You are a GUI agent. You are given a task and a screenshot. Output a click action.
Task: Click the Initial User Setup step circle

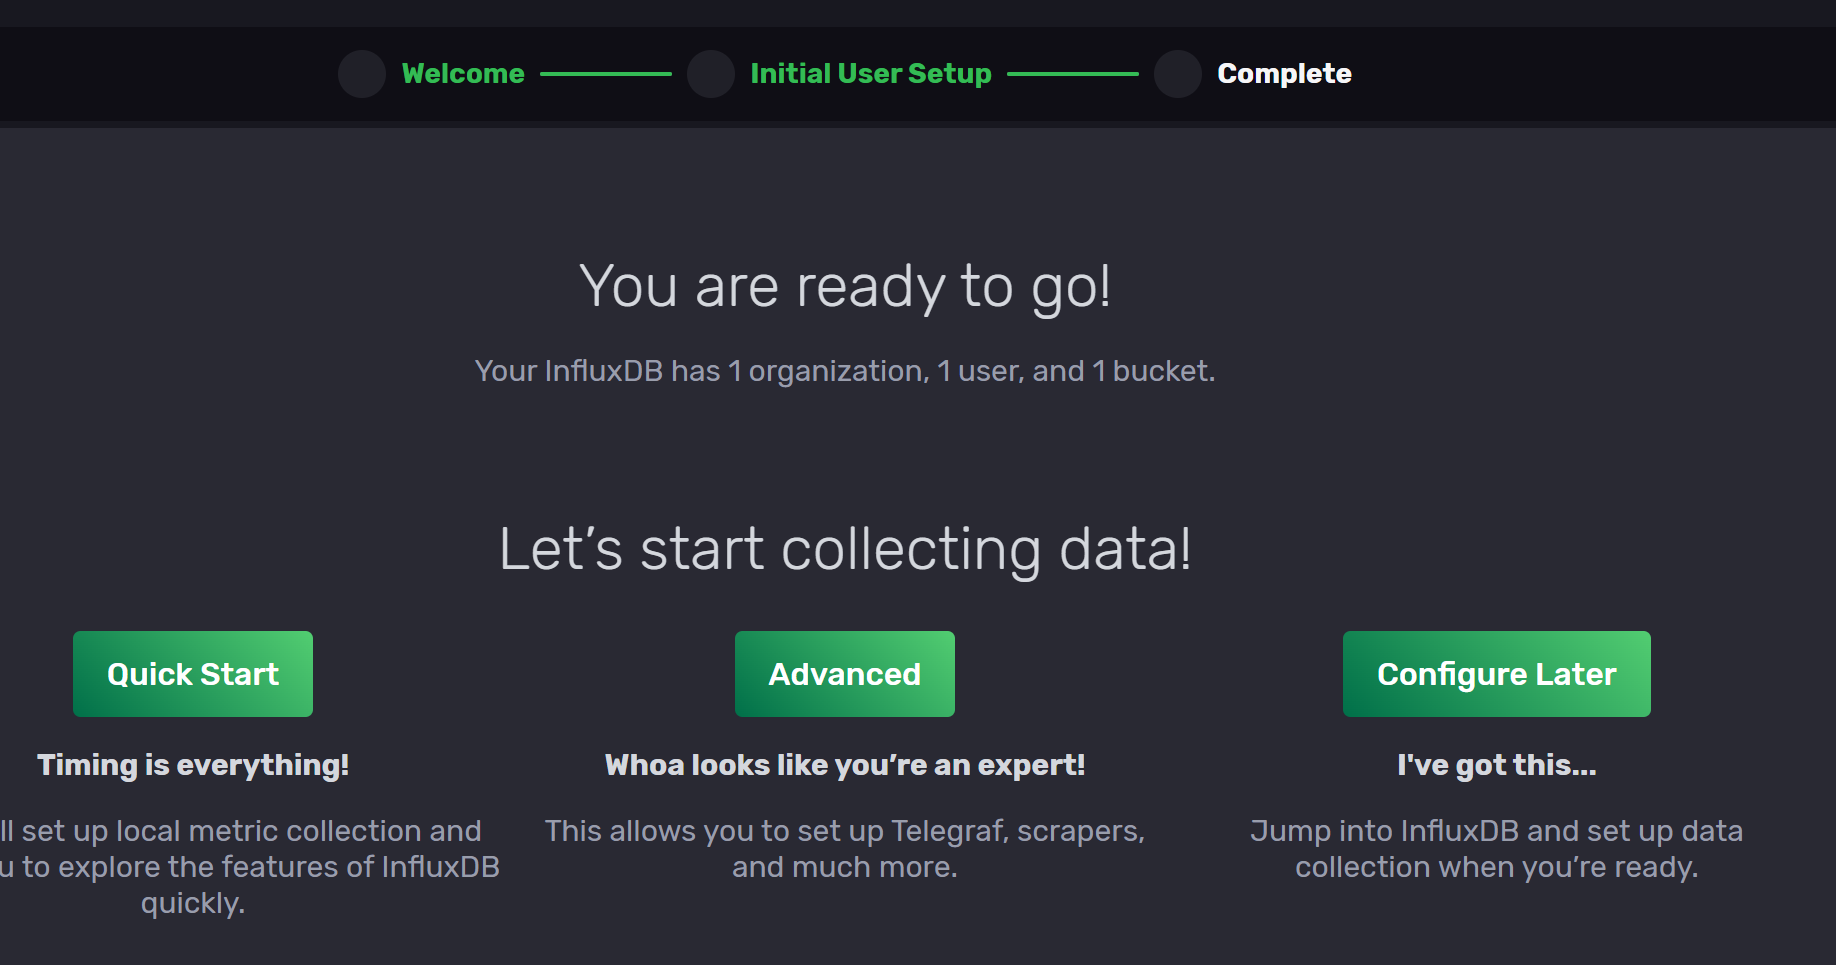[x=711, y=74]
